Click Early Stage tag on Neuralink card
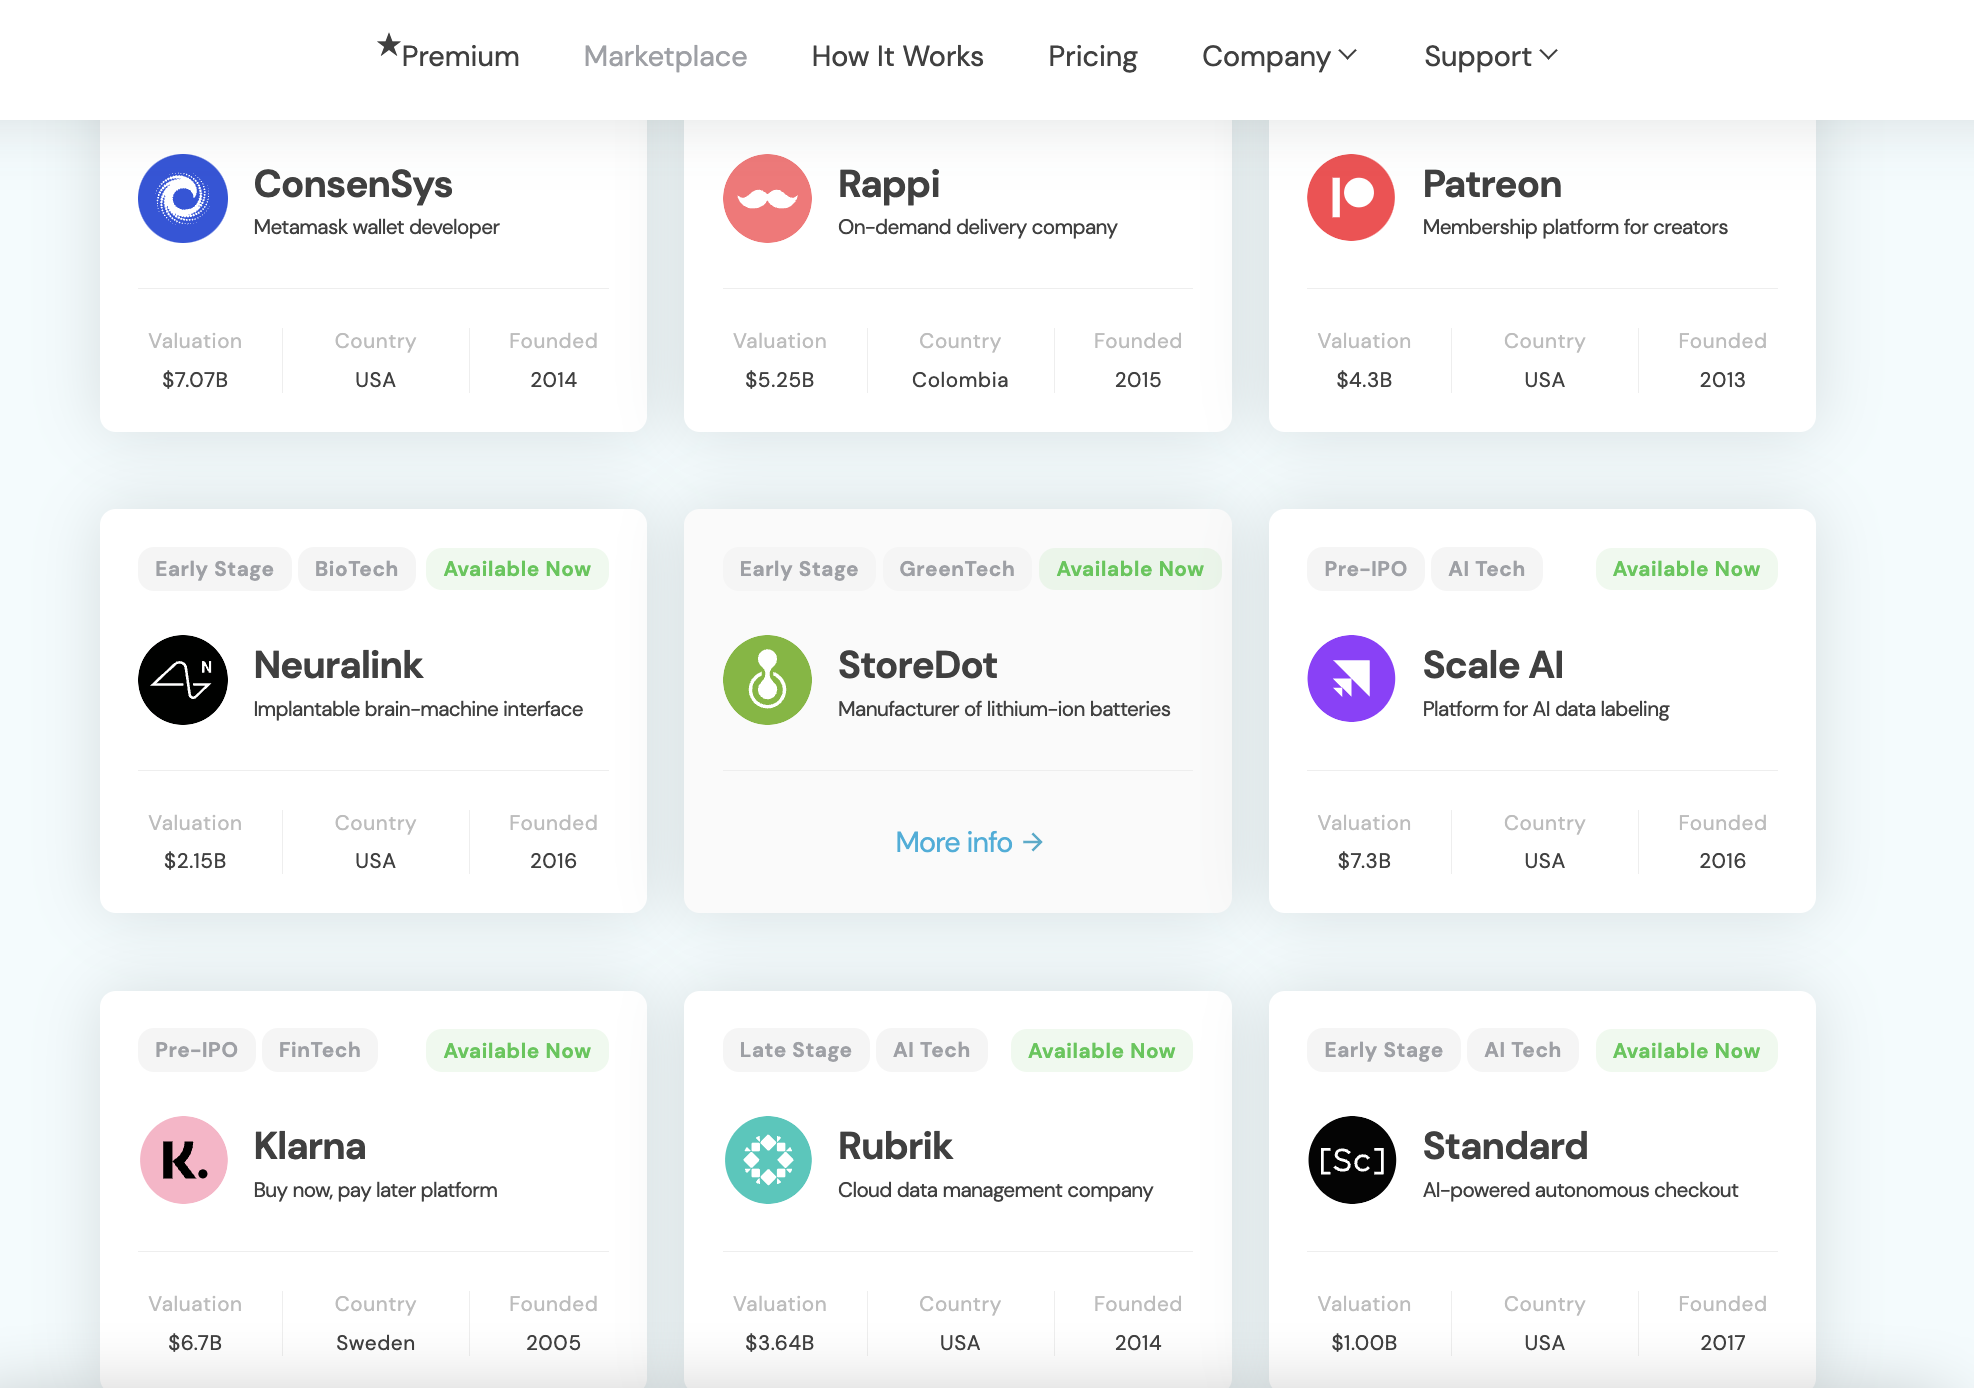This screenshot has width=1974, height=1388. click(214, 569)
